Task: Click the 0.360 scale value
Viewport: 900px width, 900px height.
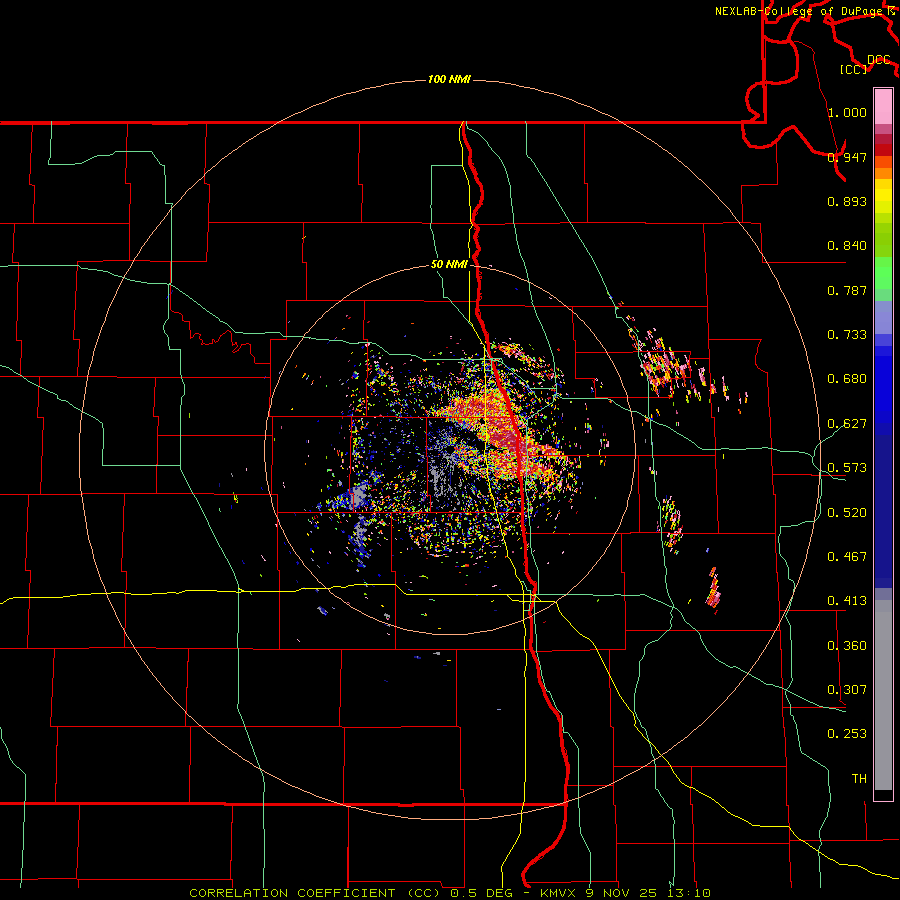Action: click(847, 645)
